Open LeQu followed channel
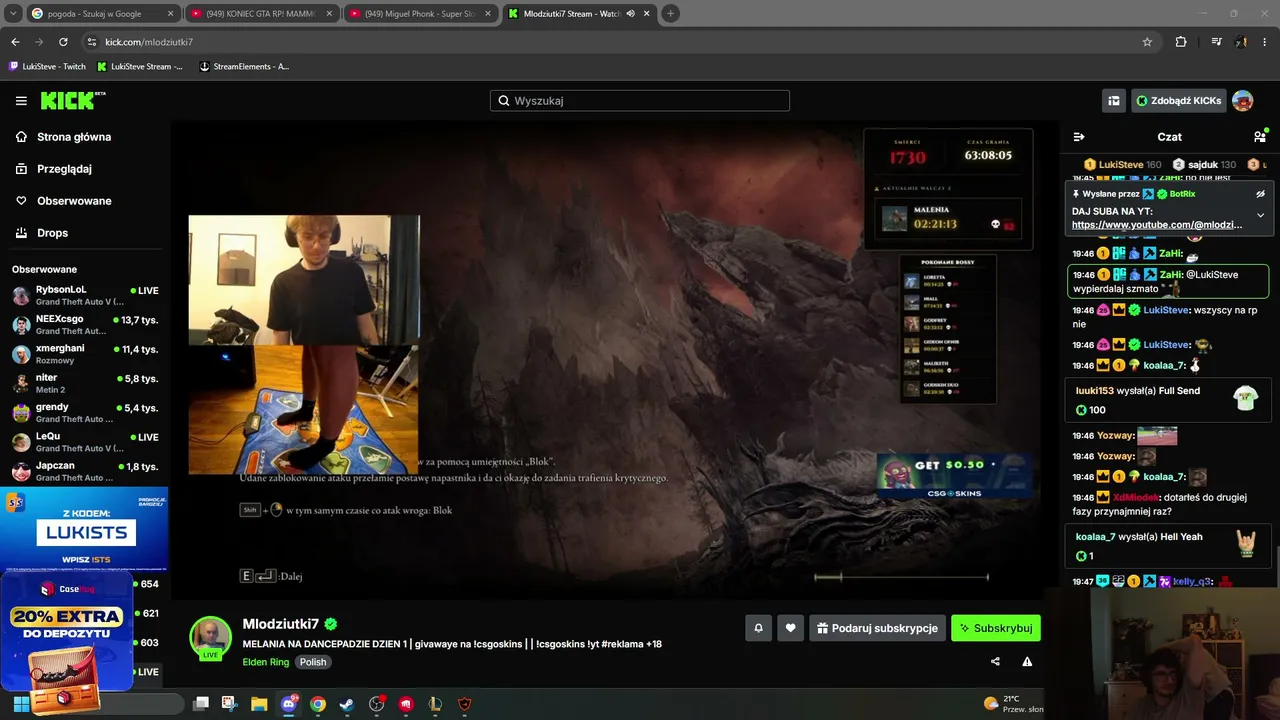 pyautogui.click(x=85, y=442)
